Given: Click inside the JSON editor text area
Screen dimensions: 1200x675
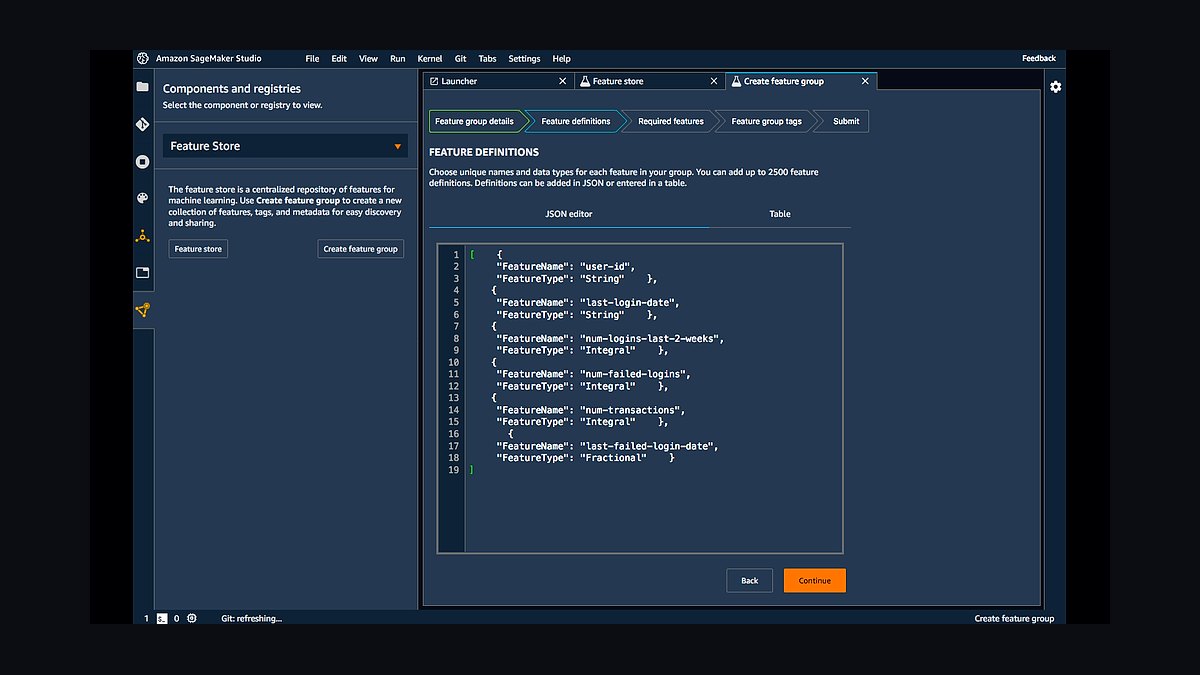Looking at the screenshot, I should coord(653,398).
